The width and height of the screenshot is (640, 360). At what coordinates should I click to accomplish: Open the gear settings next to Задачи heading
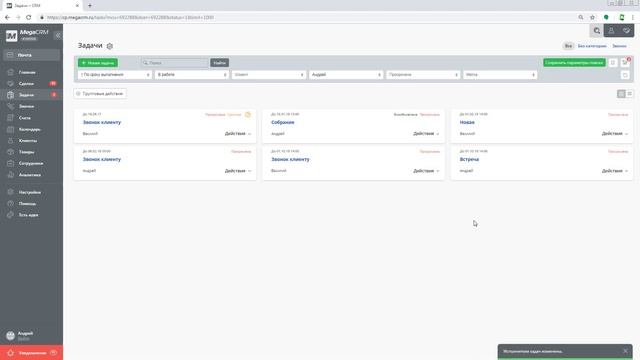click(x=110, y=46)
